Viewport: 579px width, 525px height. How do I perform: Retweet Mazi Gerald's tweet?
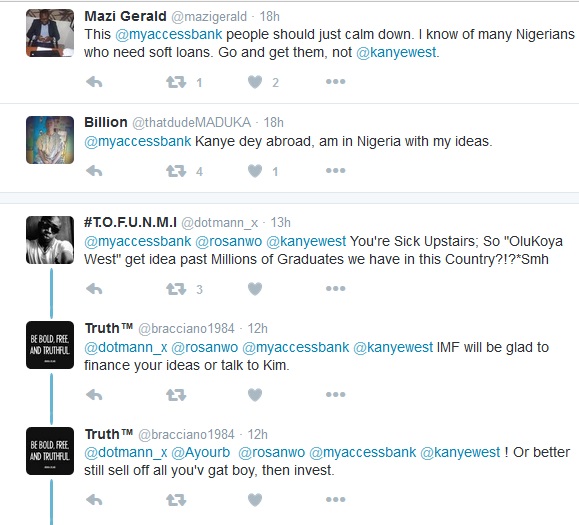pyautogui.click(x=176, y=82)
